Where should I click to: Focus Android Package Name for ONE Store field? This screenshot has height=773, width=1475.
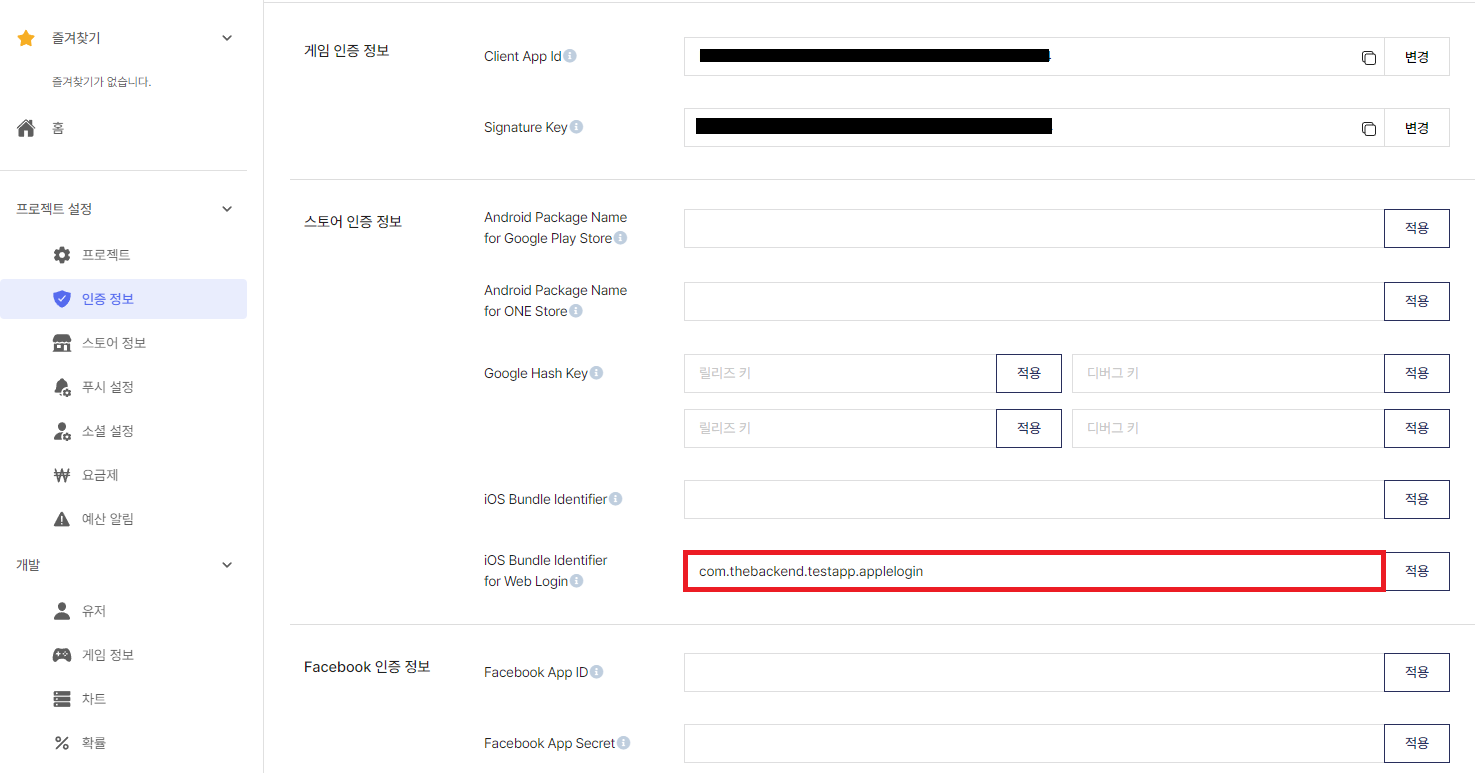pos(1034,301)
